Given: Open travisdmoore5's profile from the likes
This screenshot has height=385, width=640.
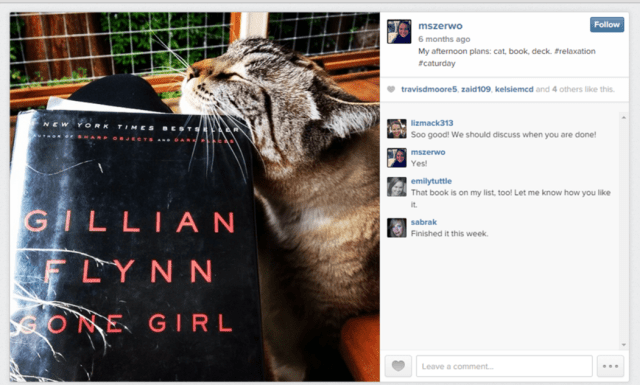Looking at the screenshot, I should coord(429,89).
